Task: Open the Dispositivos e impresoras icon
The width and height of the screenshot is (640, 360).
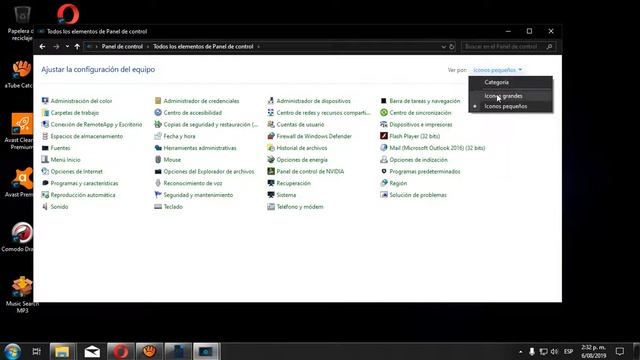Action: 384,124
